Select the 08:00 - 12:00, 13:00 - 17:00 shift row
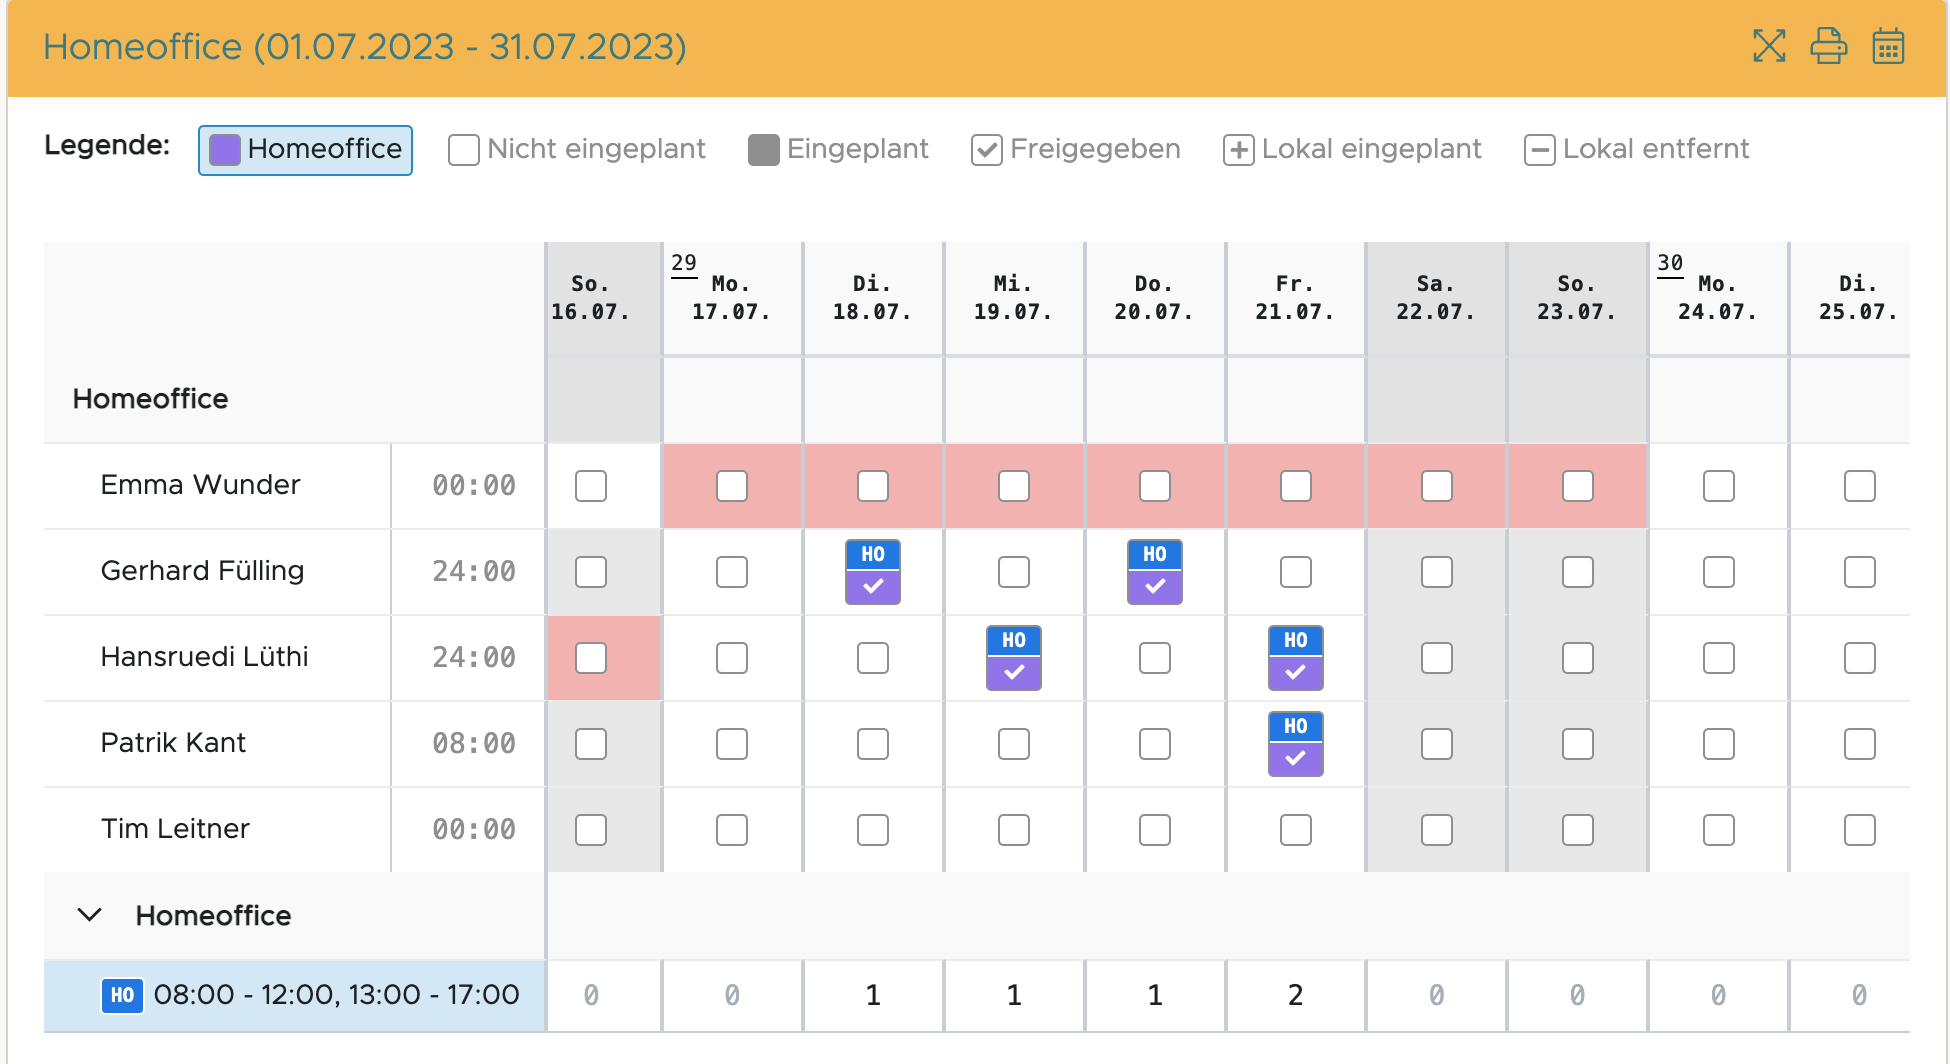1950x1064 pixels. pos(336,995)
